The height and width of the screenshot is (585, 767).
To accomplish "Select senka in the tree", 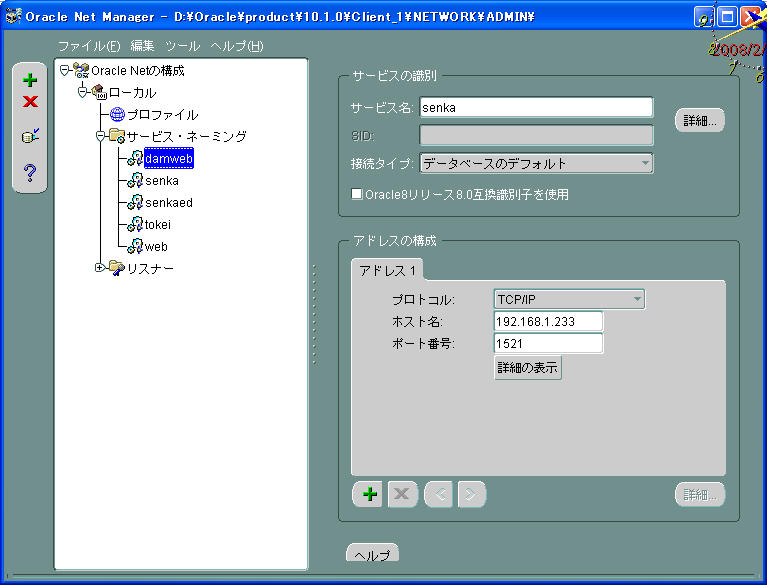I will point(162,180).
